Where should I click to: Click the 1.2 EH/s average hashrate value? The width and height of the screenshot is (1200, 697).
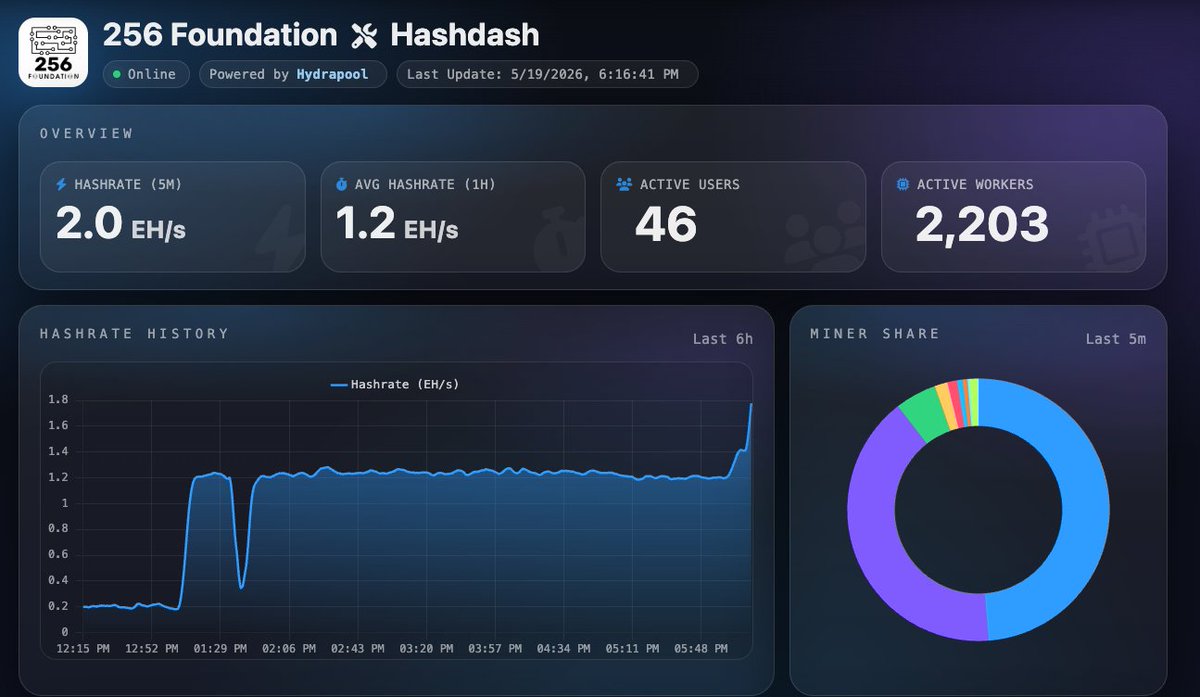tap(398, 225)
